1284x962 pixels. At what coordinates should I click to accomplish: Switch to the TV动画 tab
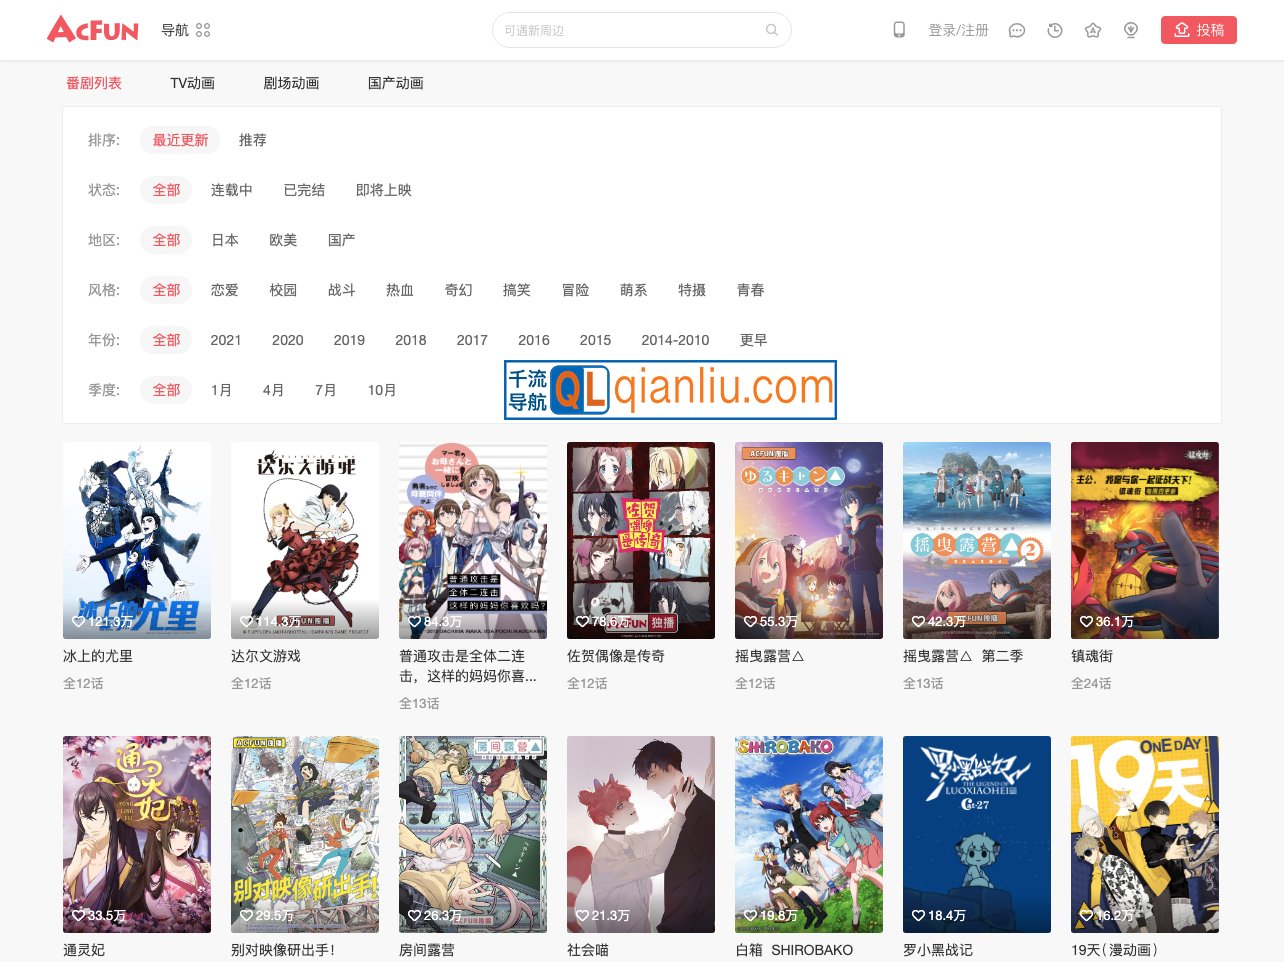[192, 83]
